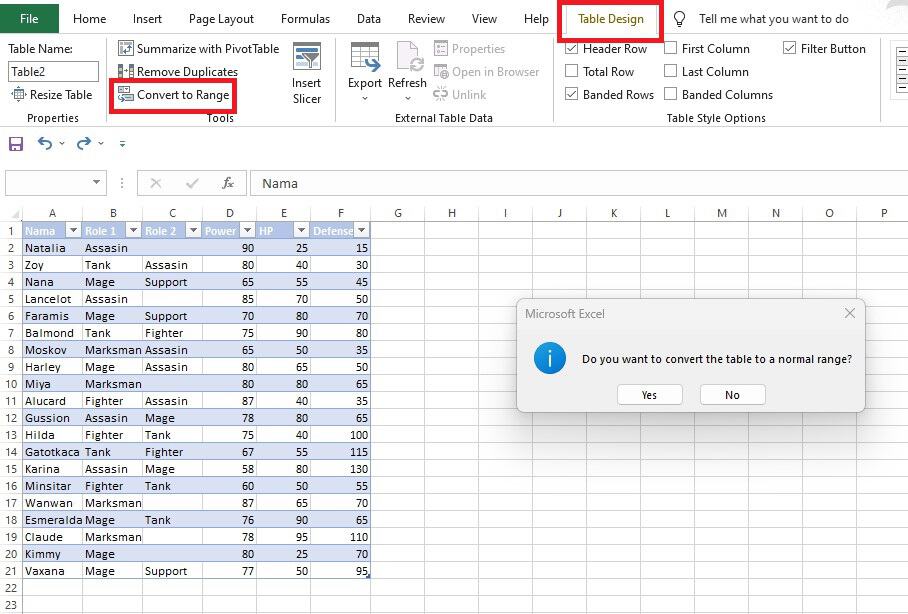This screenshot has height=614, width=908.
Task: Click Remove Duplicates tool
Action: point(178,71)
